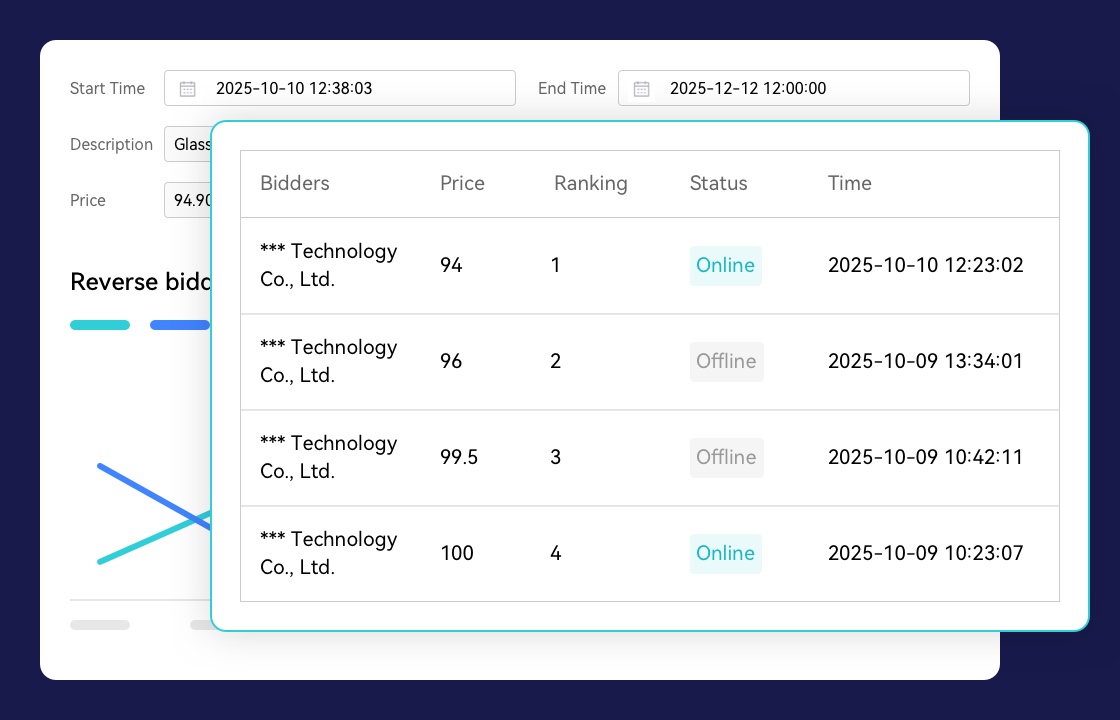The image size is (1120, 720).
Task: Click the Offline status badge for rank 2
Action: 726,362
